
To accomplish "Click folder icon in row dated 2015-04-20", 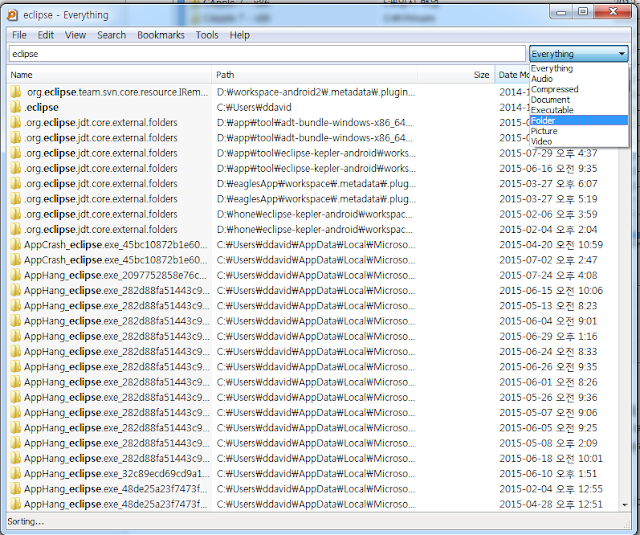I will (x=16, y=245).
